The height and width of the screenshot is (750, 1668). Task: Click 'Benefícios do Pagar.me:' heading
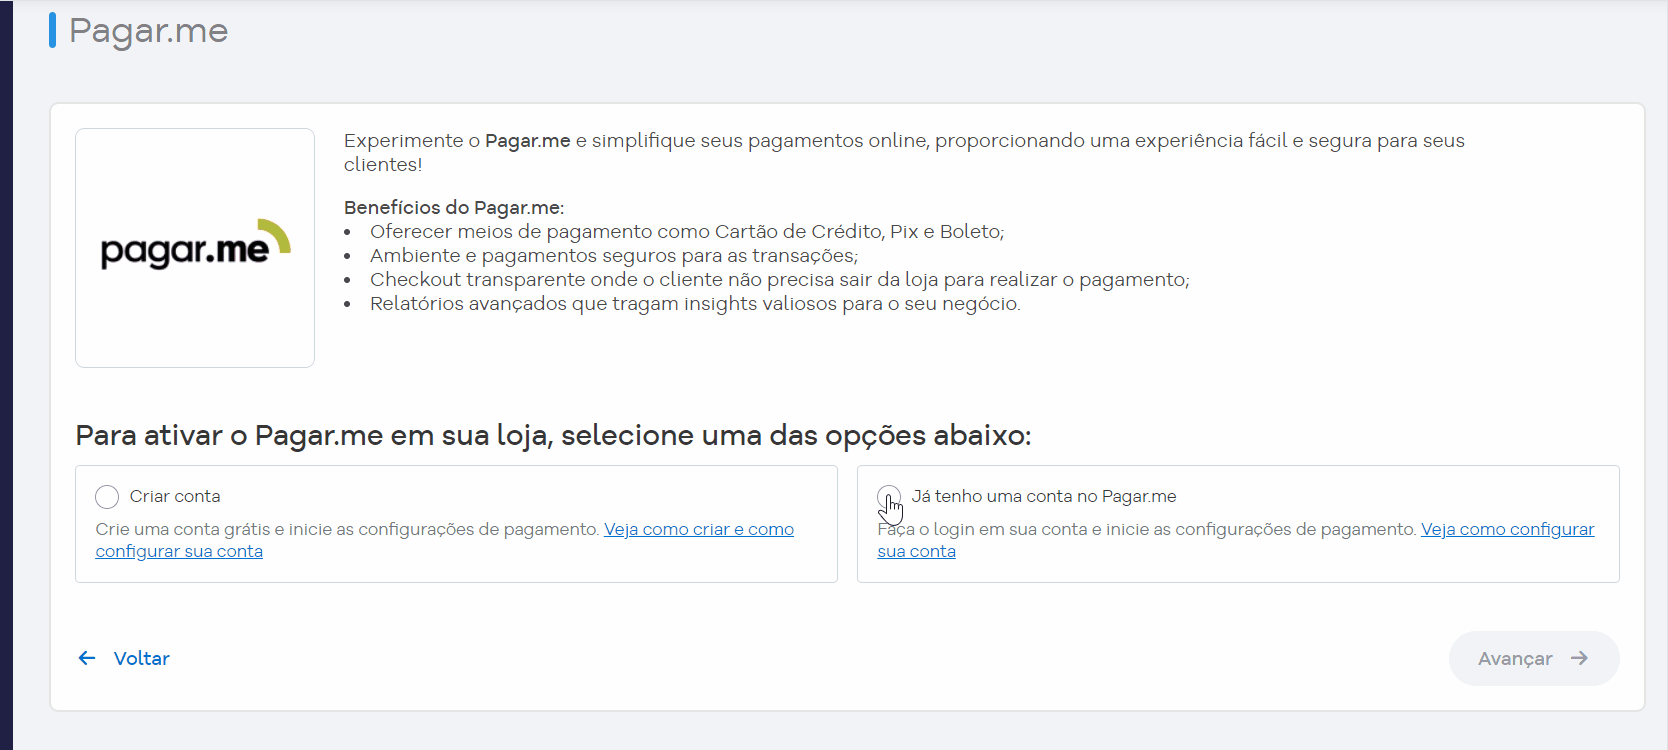[454, 207]
